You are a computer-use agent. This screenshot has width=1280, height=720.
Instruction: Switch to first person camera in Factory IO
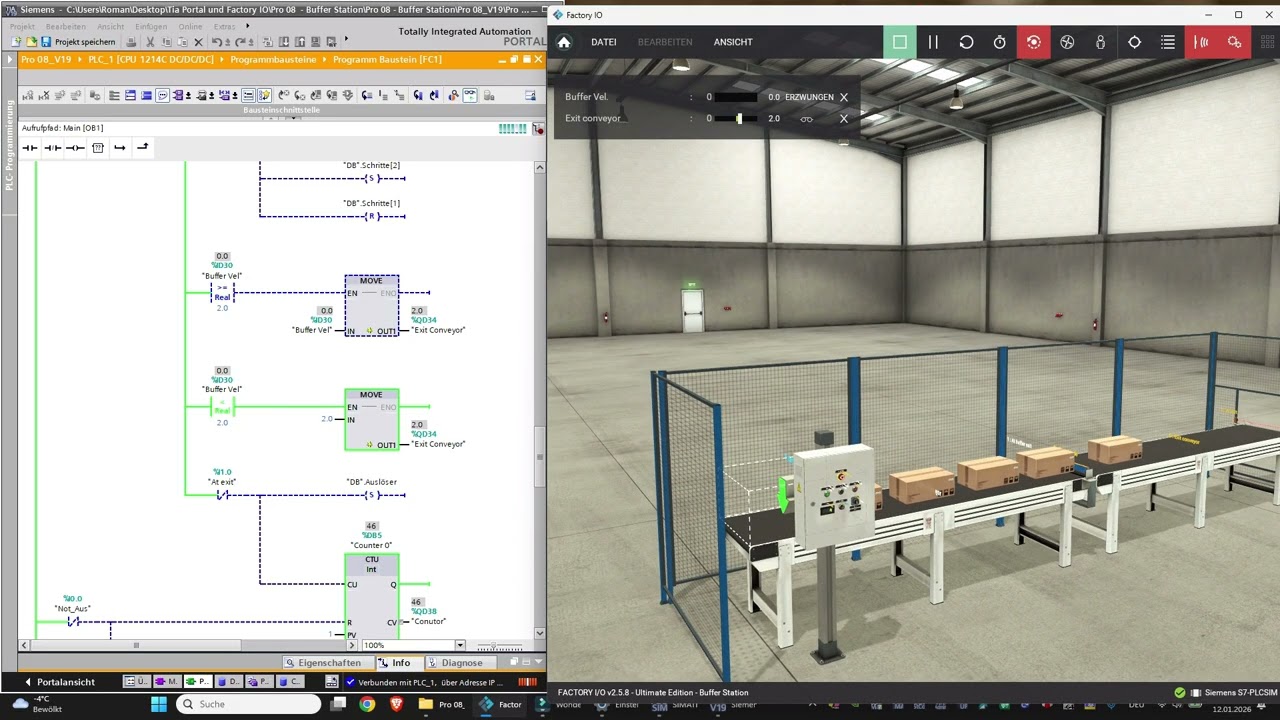click(1101, 42)
